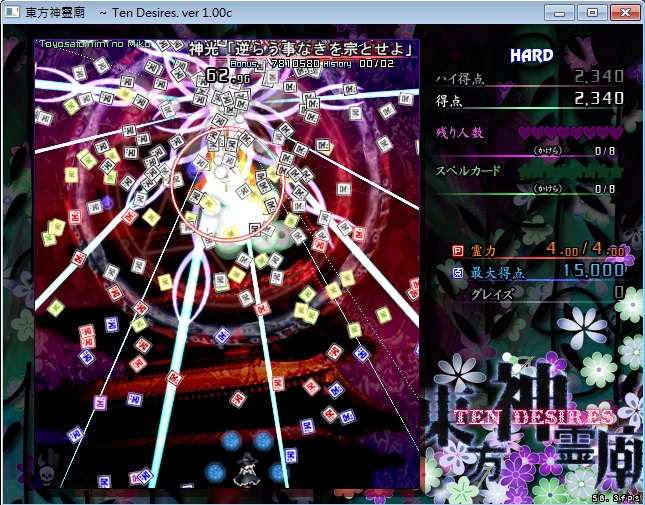Image resolution: width=645 pixels, height=505 pixels.
Task: Click the 2,340 value beside ハイ得点
Action: click(x=599, y=76)
